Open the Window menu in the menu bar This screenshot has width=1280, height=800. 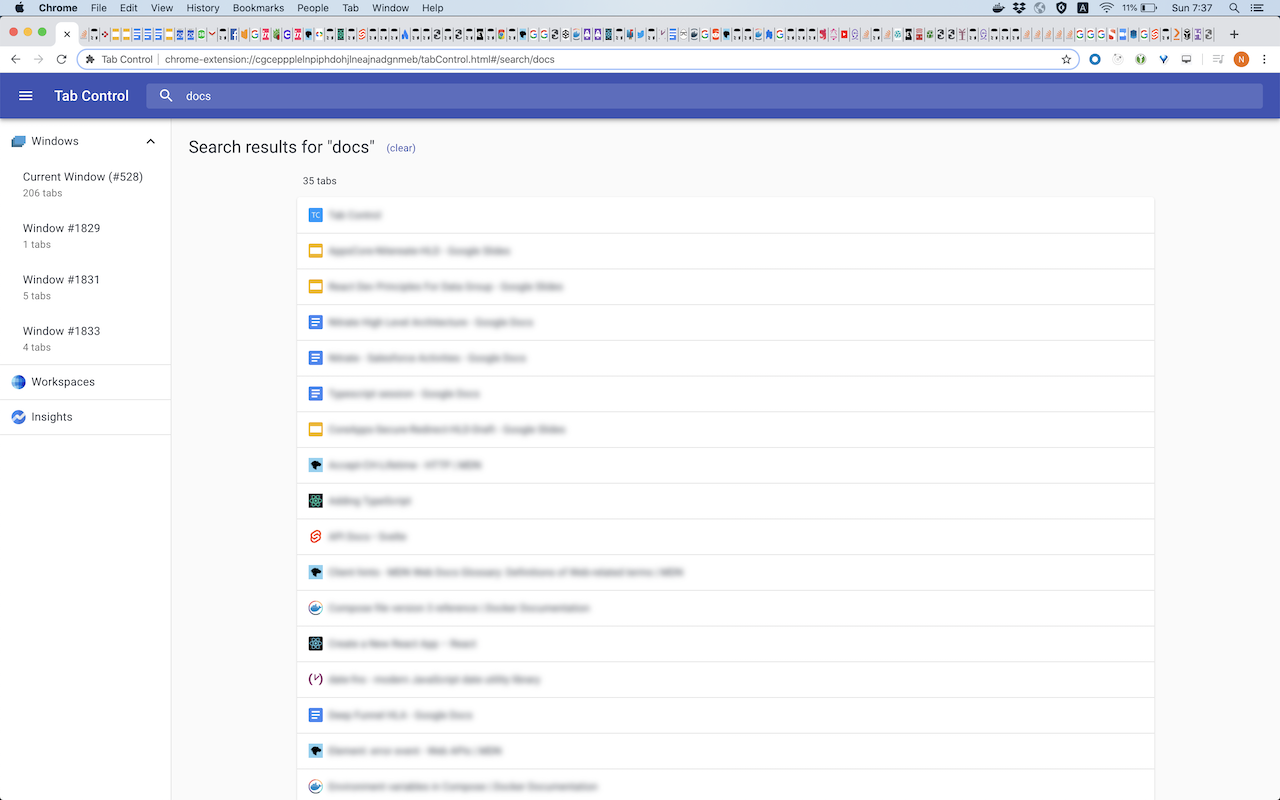tap(390, 8)
